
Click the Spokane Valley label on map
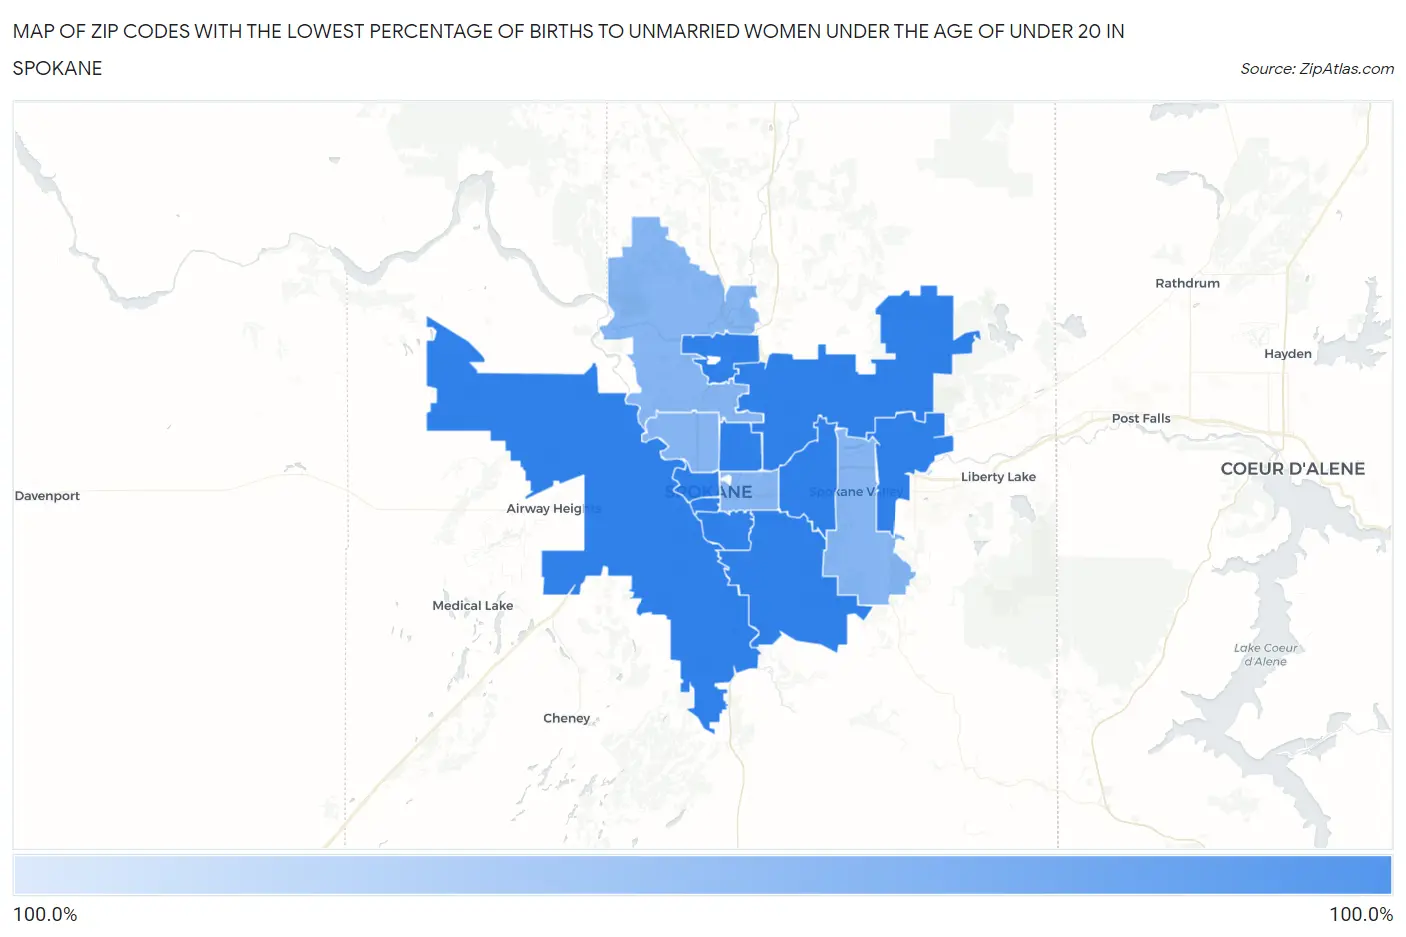coord(856,492)
